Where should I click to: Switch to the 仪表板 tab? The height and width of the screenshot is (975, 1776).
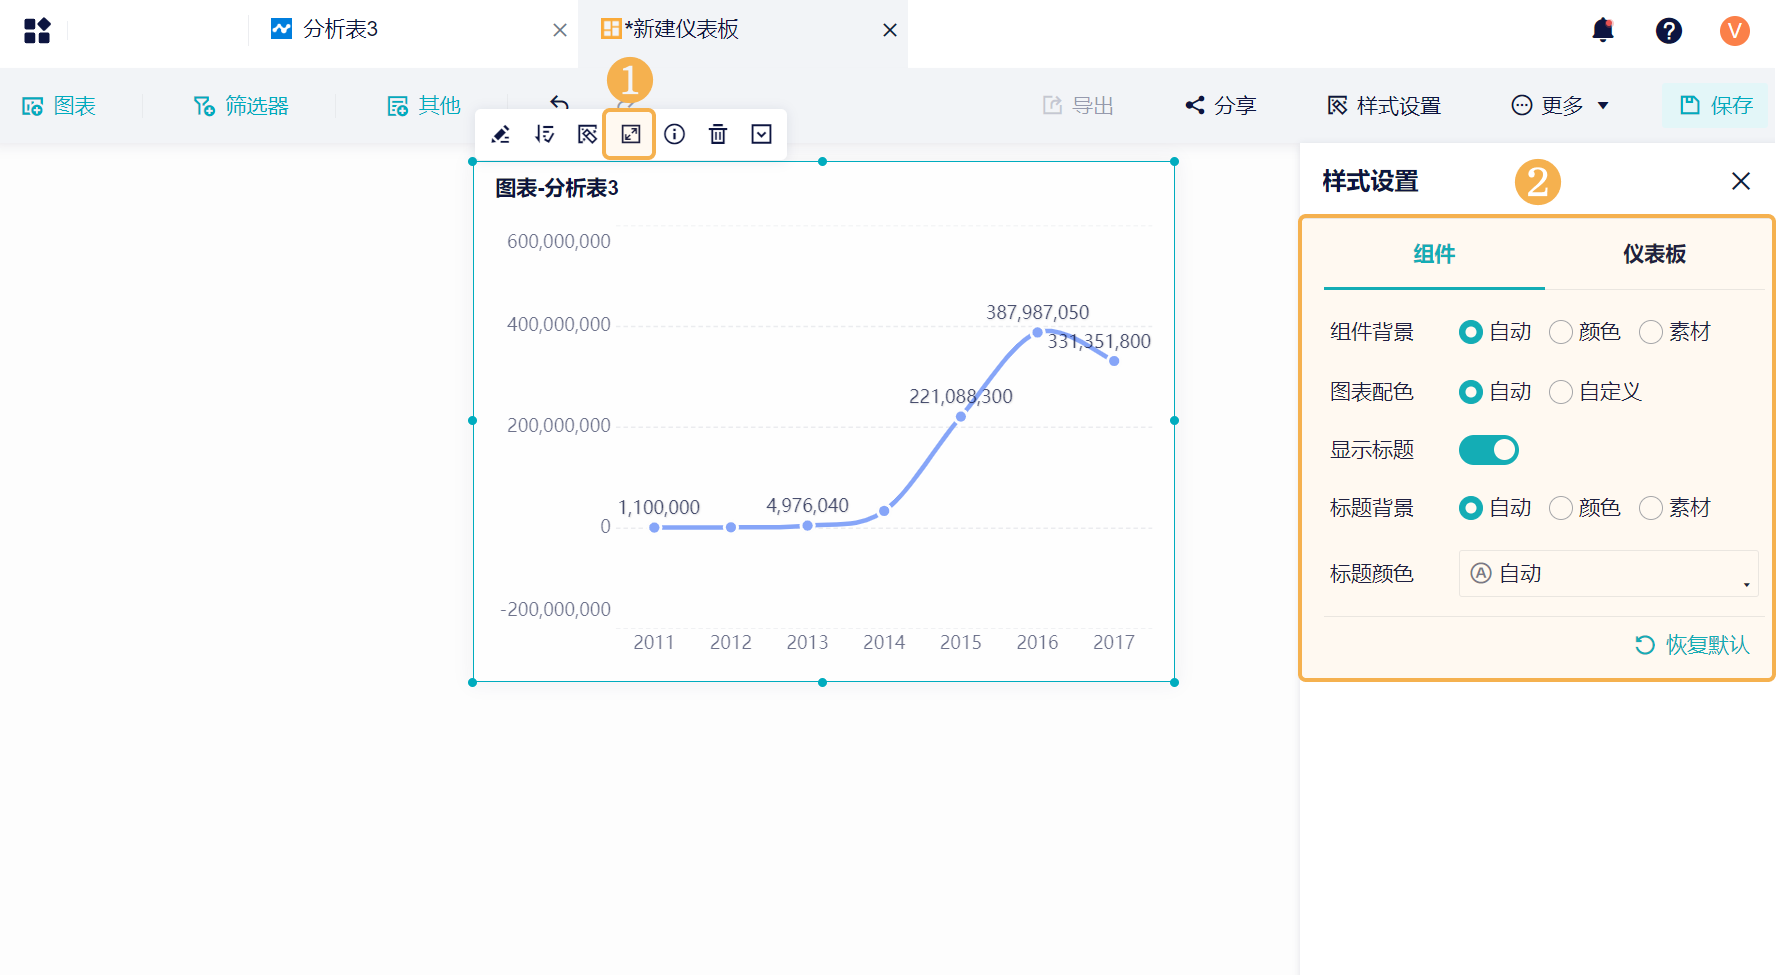point(1654,254)
